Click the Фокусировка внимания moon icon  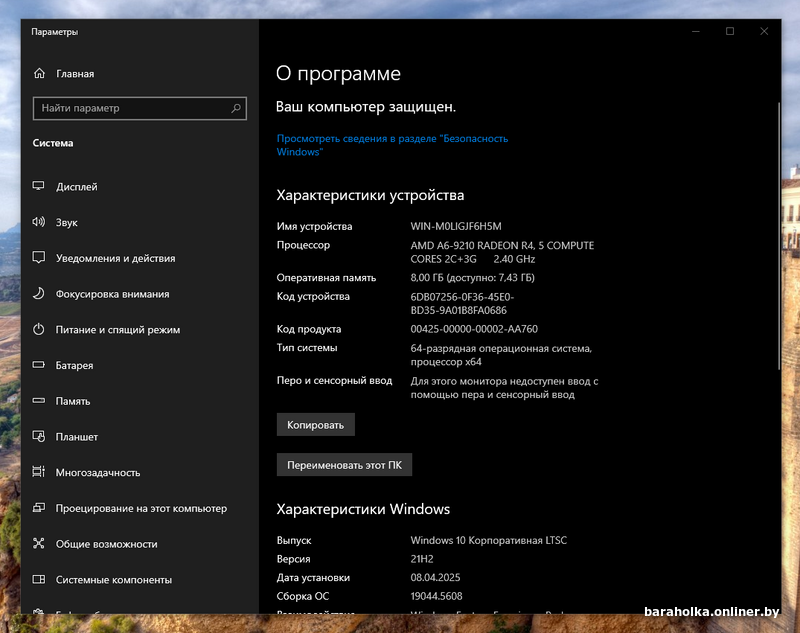tap(39, 293)
